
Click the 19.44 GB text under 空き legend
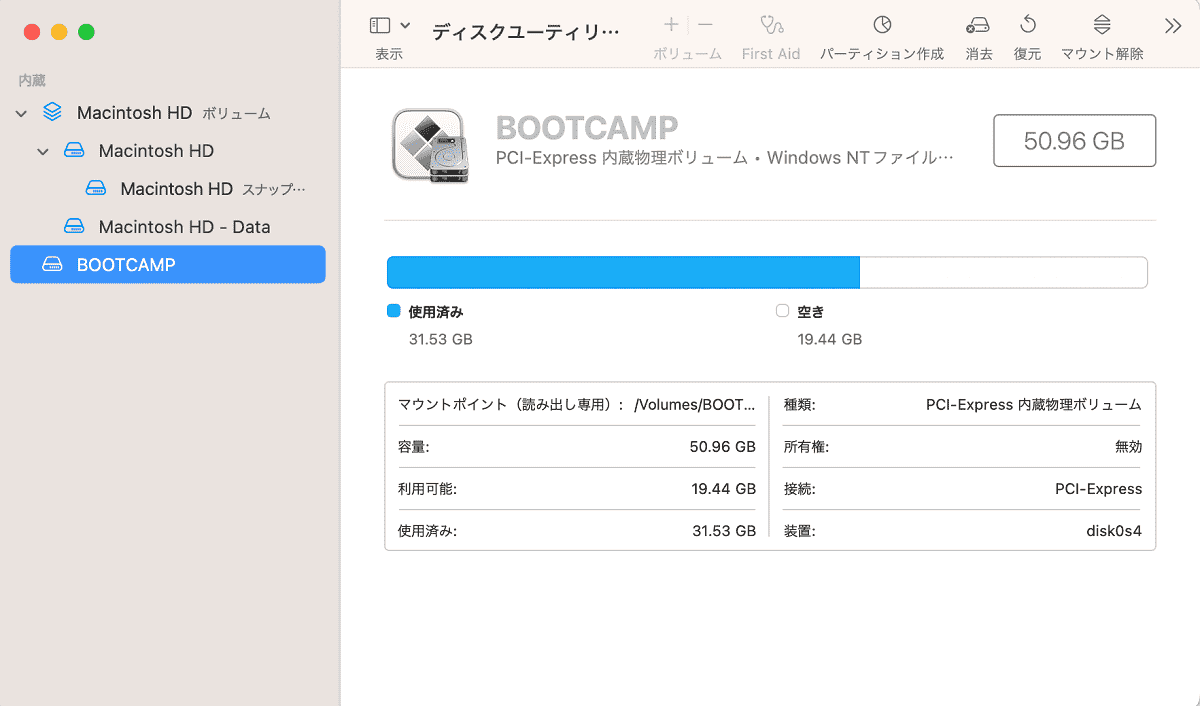click(829, 339)
